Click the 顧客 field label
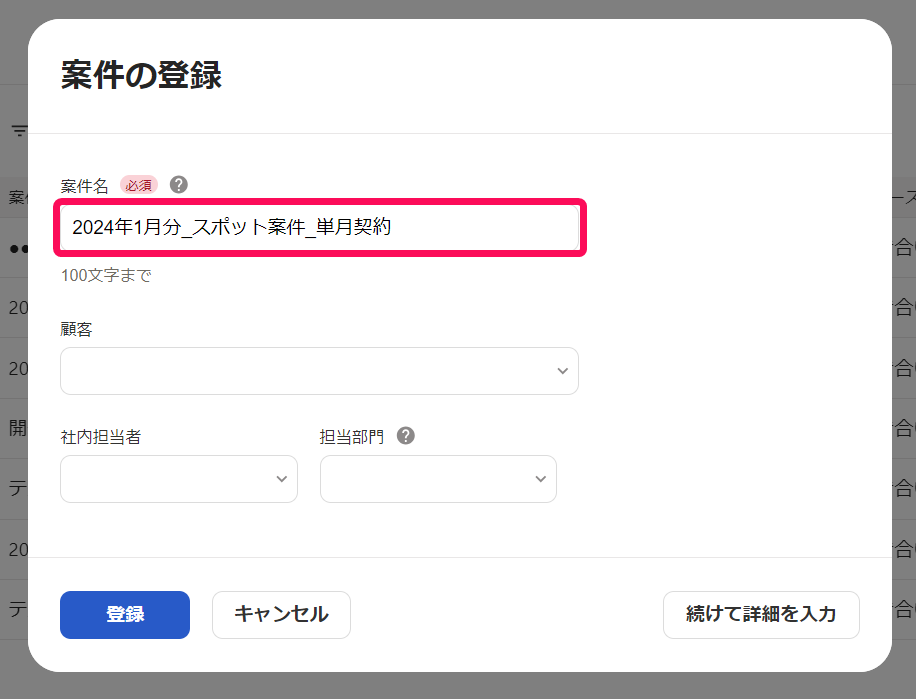The image size is (916, 699). [x=77, y=329]
